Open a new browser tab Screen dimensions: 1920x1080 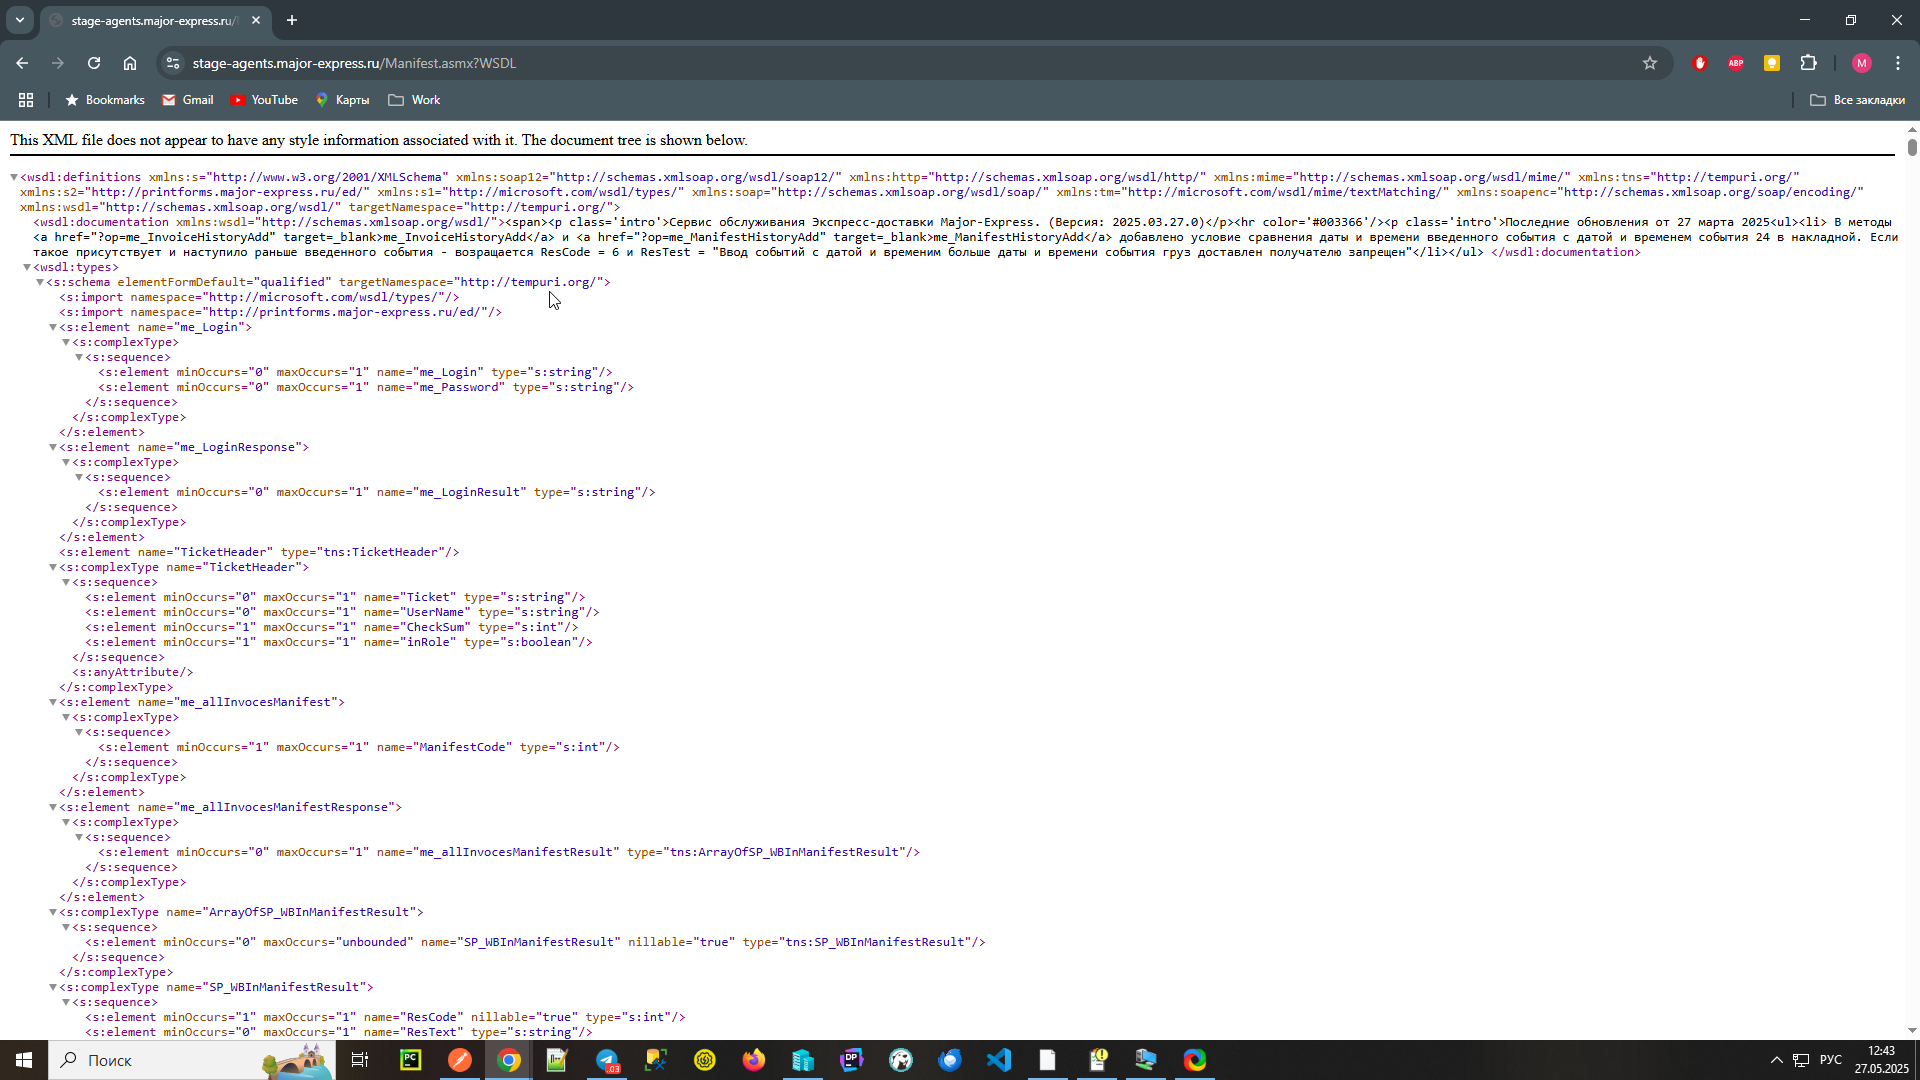click(x=292, y=20)
